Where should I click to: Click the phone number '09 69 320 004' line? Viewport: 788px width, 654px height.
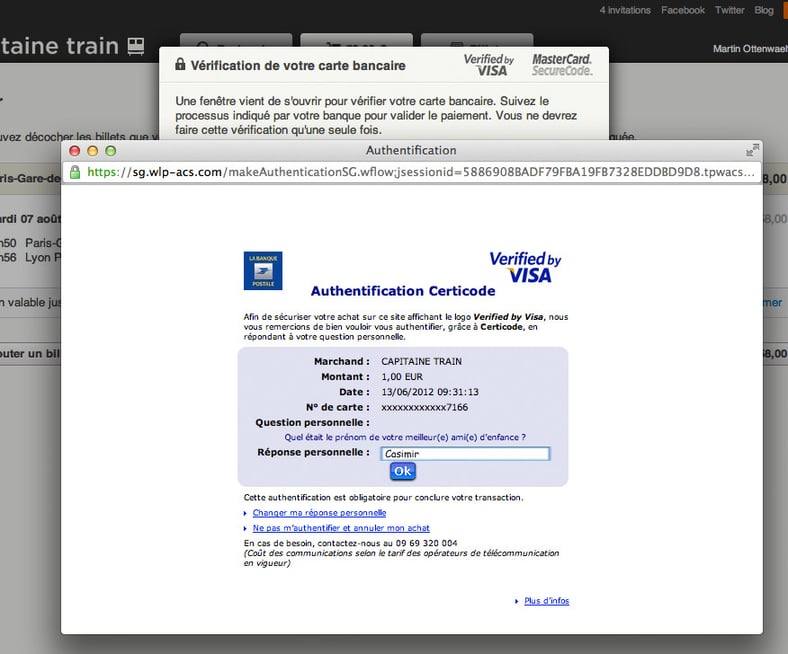350,543
